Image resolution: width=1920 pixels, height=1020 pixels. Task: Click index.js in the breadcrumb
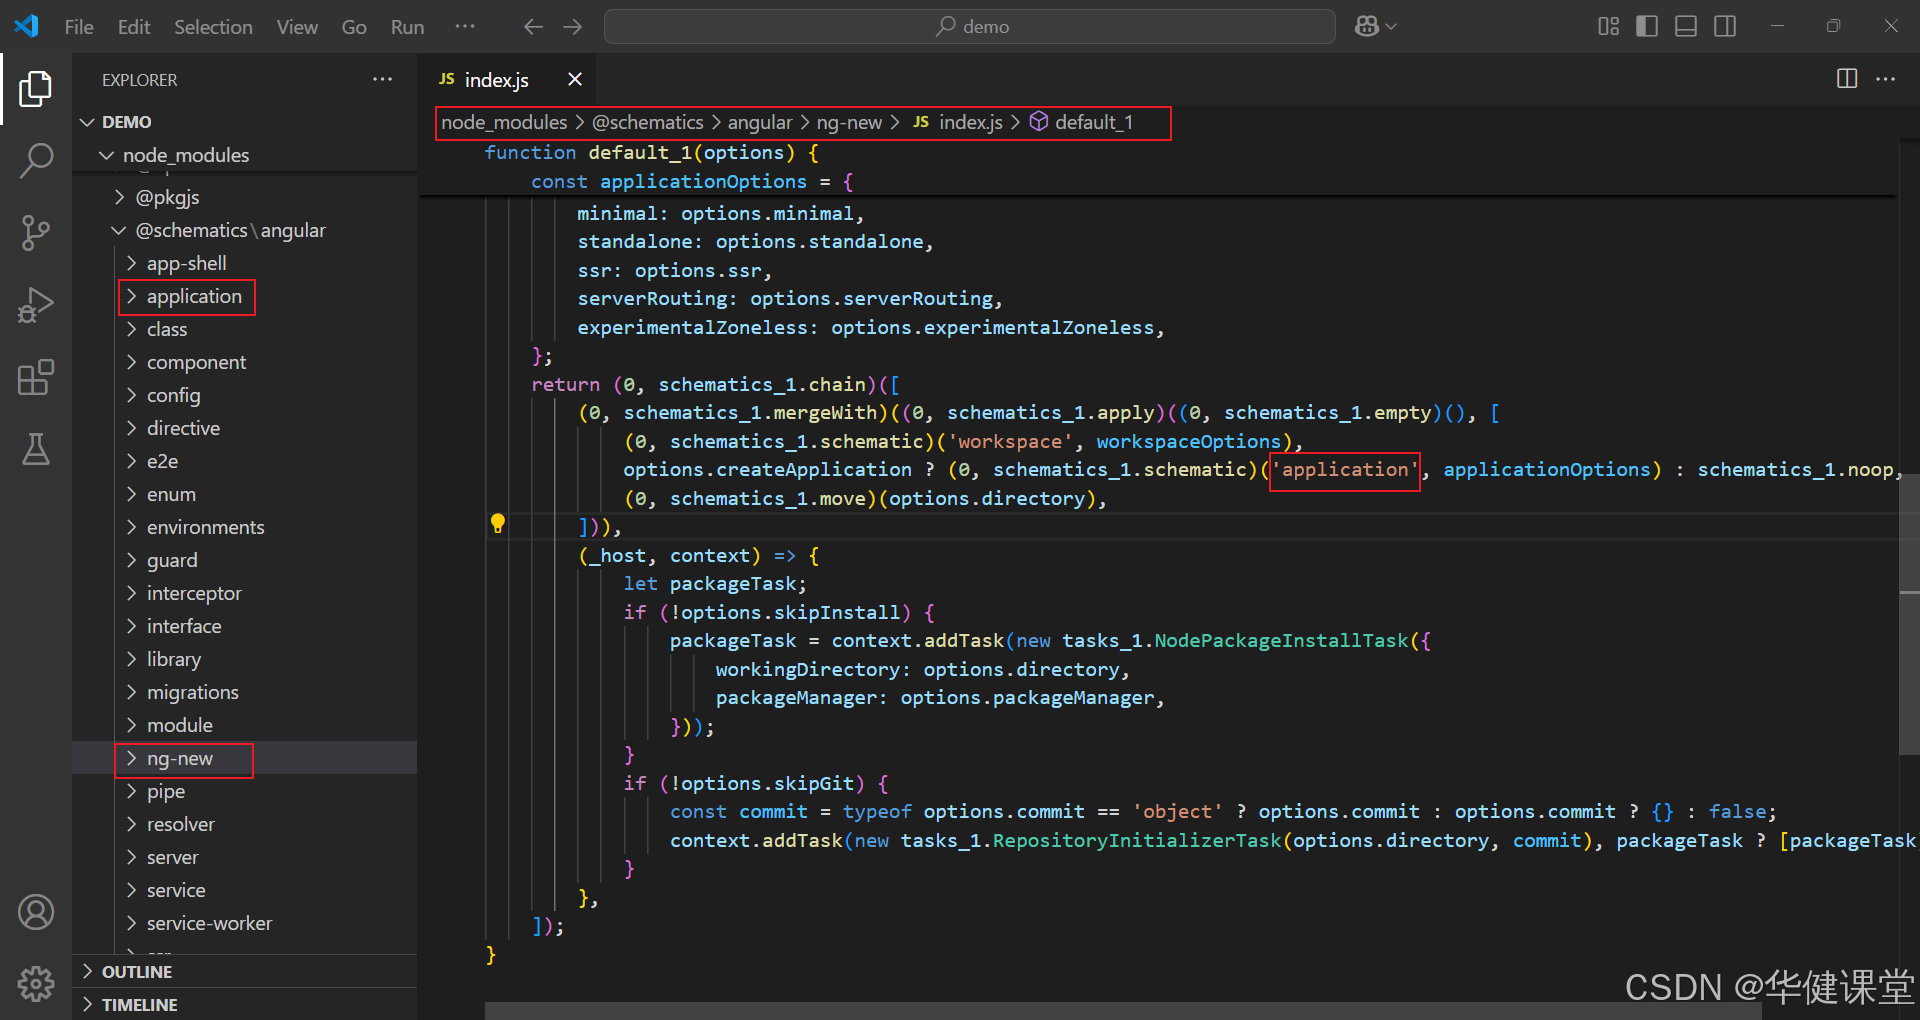970,122
